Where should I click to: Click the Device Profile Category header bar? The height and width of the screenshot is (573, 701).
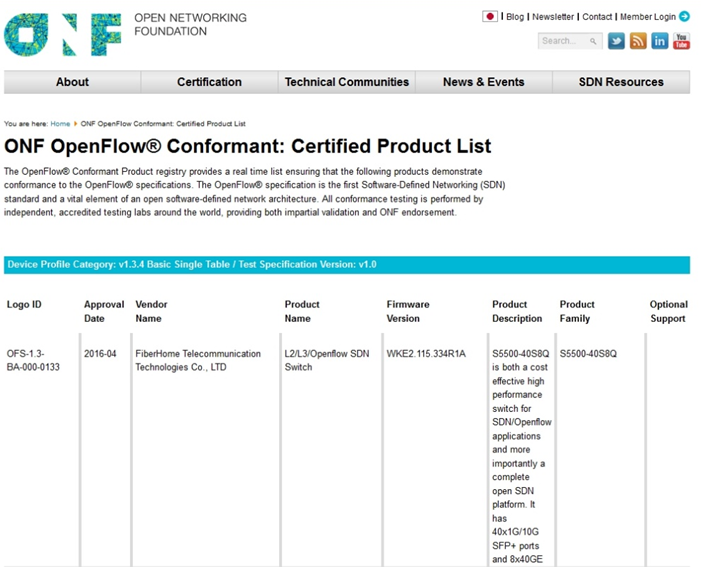click(x=346, y=265)
